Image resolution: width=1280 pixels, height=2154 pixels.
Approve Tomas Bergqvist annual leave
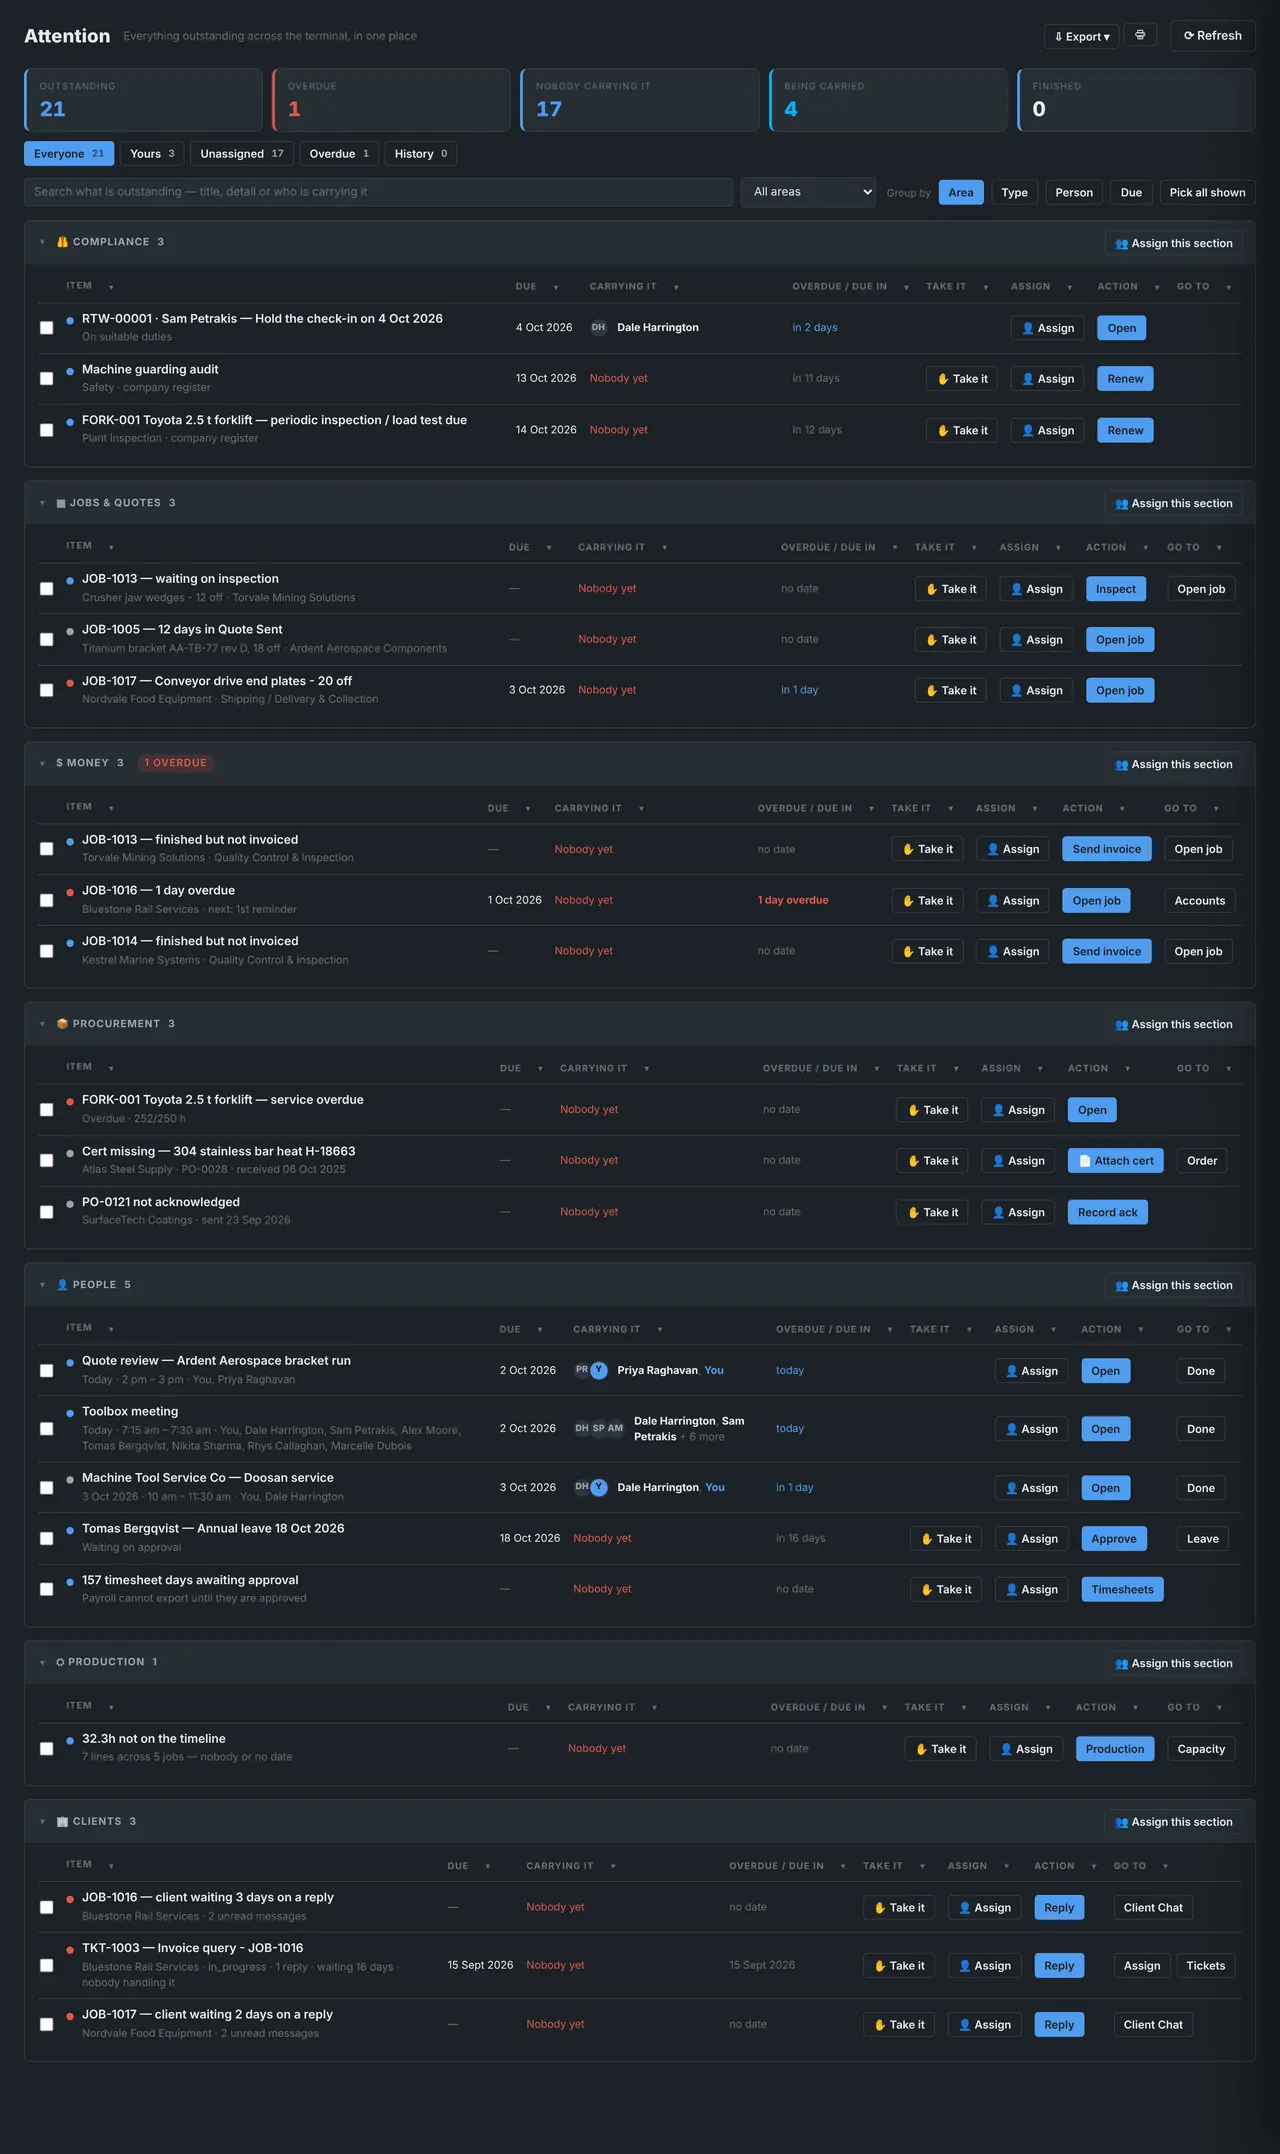pyautogui.click(x=1114, y=1539)
